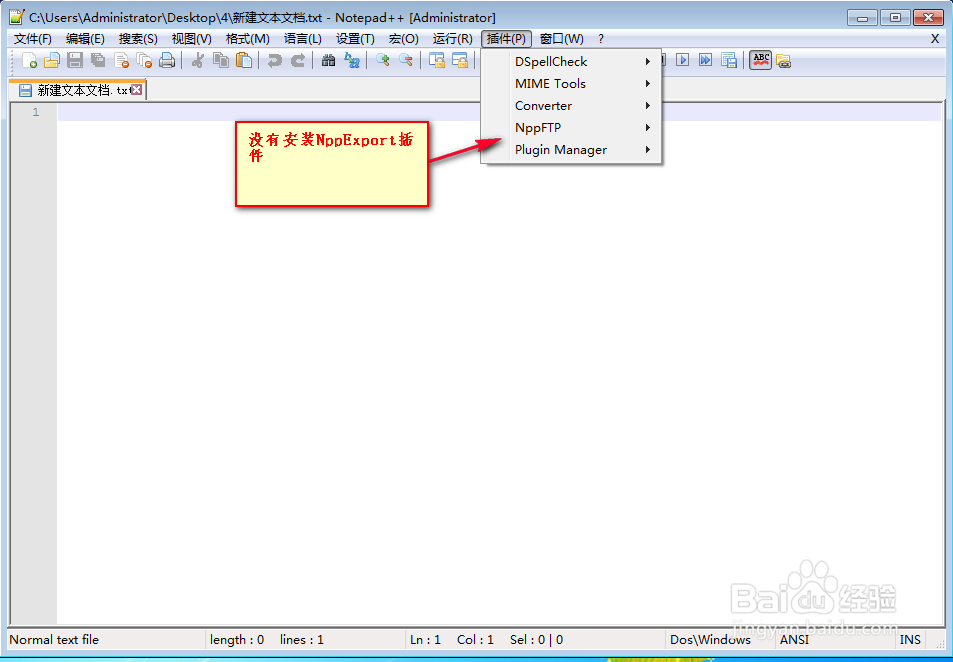
Task: Maximize the Notepad++ window
Action: click(x=895, y=17)
